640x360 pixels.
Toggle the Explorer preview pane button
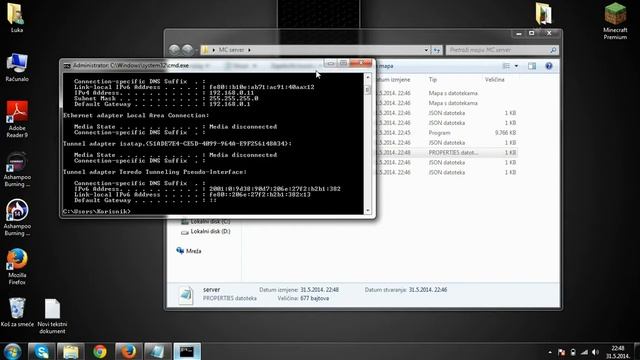point(532,66)
